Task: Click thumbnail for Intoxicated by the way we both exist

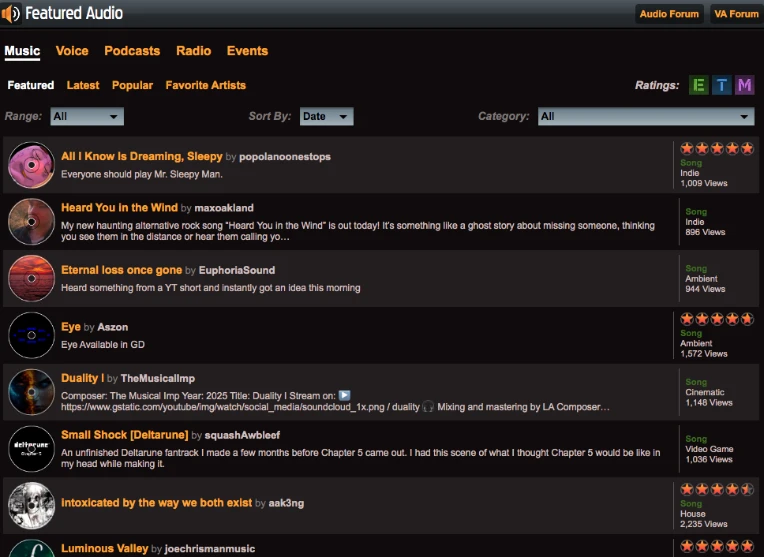Action: tap(31, 506)
